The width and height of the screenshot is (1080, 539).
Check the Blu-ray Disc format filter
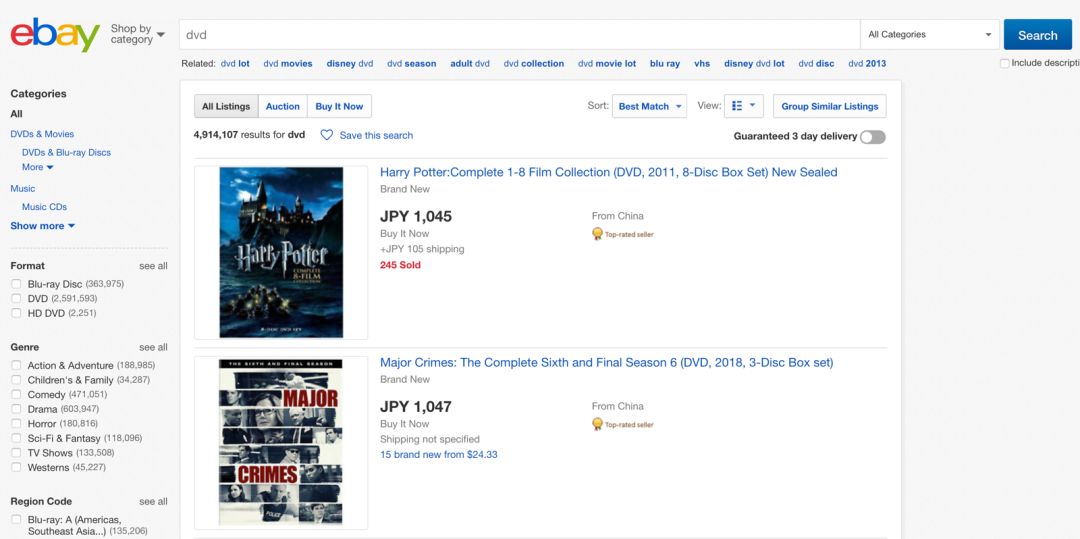(16, 284)
